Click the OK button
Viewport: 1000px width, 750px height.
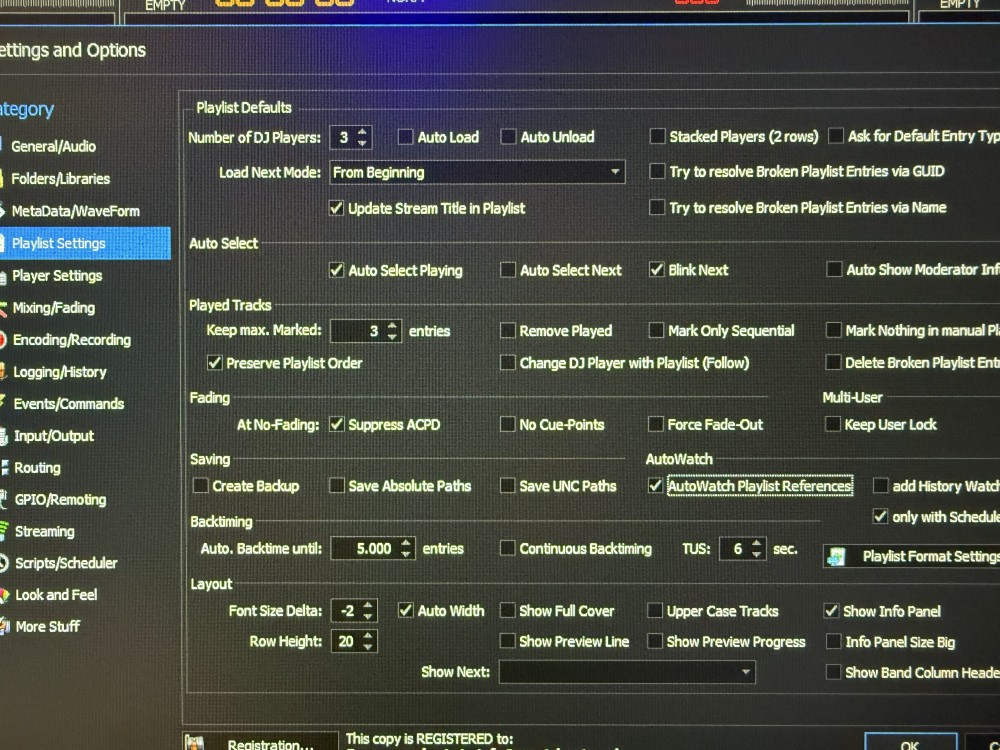pyautogui.click(x=910, y=744)
